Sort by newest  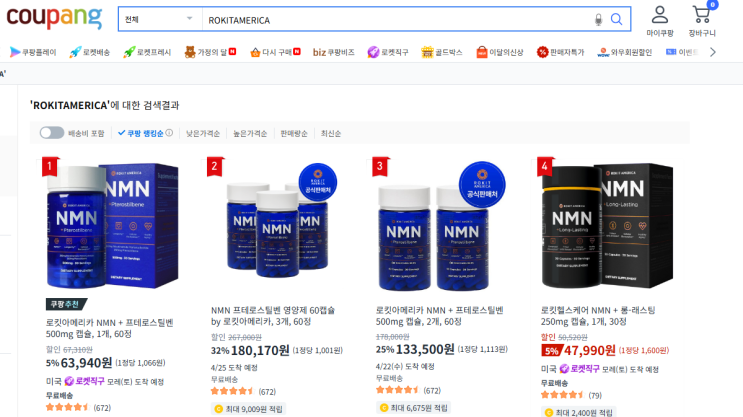(331, 134)
